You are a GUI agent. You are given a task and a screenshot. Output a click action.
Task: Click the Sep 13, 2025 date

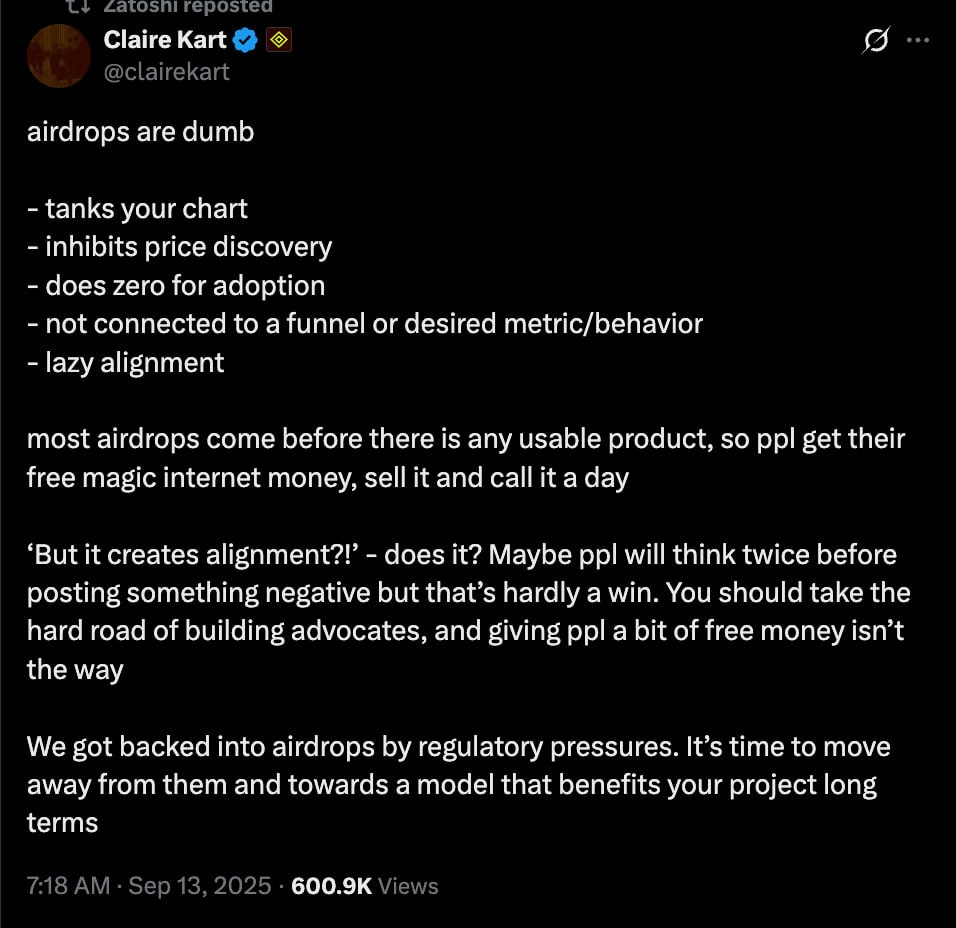pyautogui.click(x=200, y=886)
